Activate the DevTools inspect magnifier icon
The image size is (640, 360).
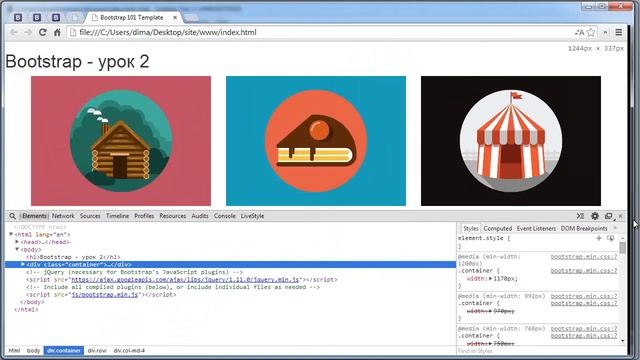[13, 216]
